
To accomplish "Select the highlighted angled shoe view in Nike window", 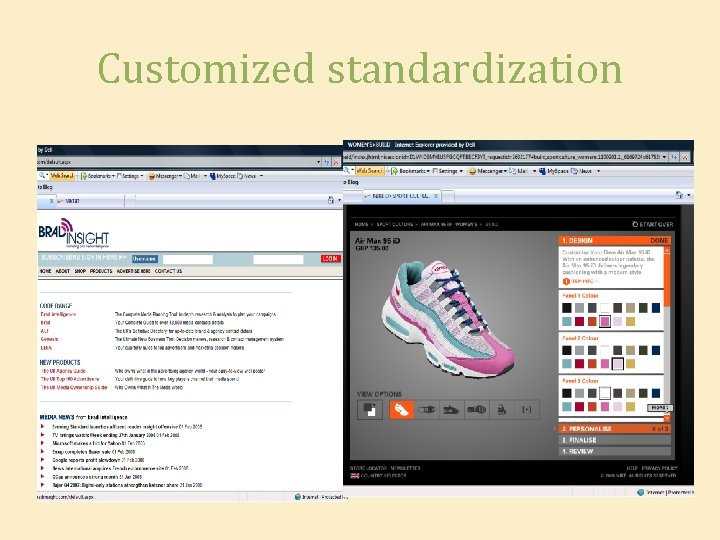I will tap(401, 409).
